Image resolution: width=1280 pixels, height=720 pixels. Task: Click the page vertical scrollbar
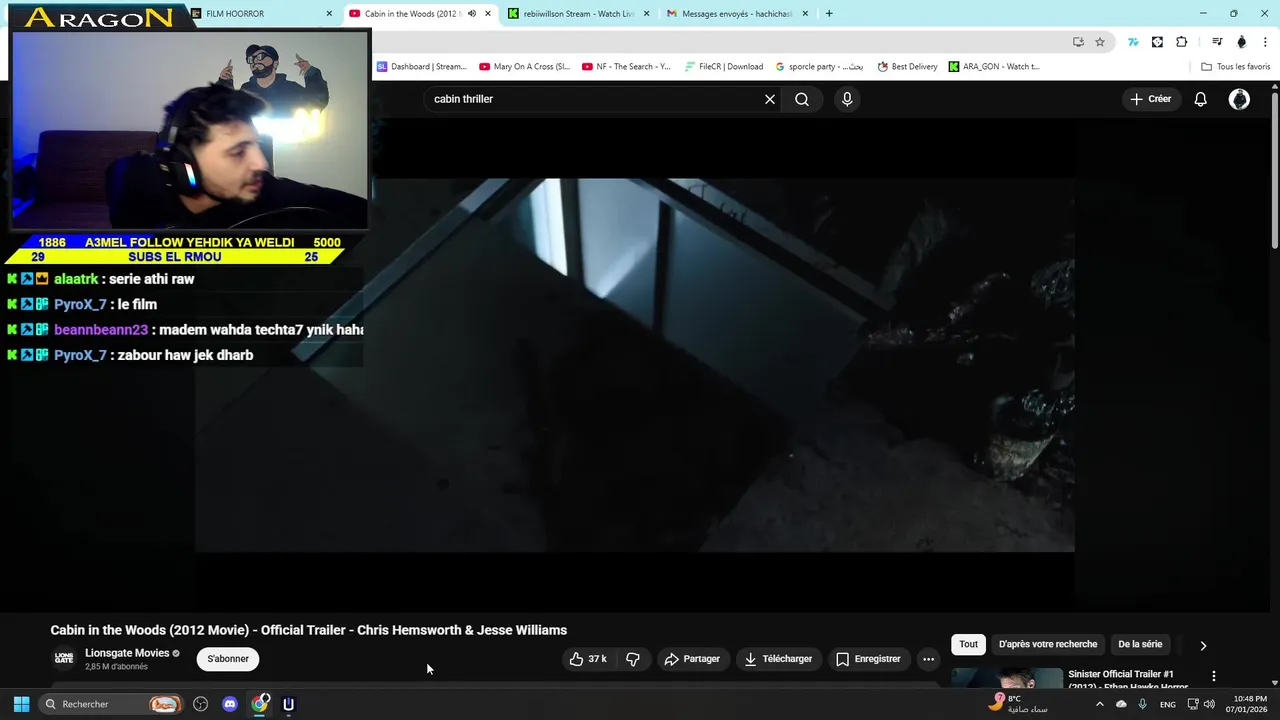pyautogui.click(x=1274, y=170)
